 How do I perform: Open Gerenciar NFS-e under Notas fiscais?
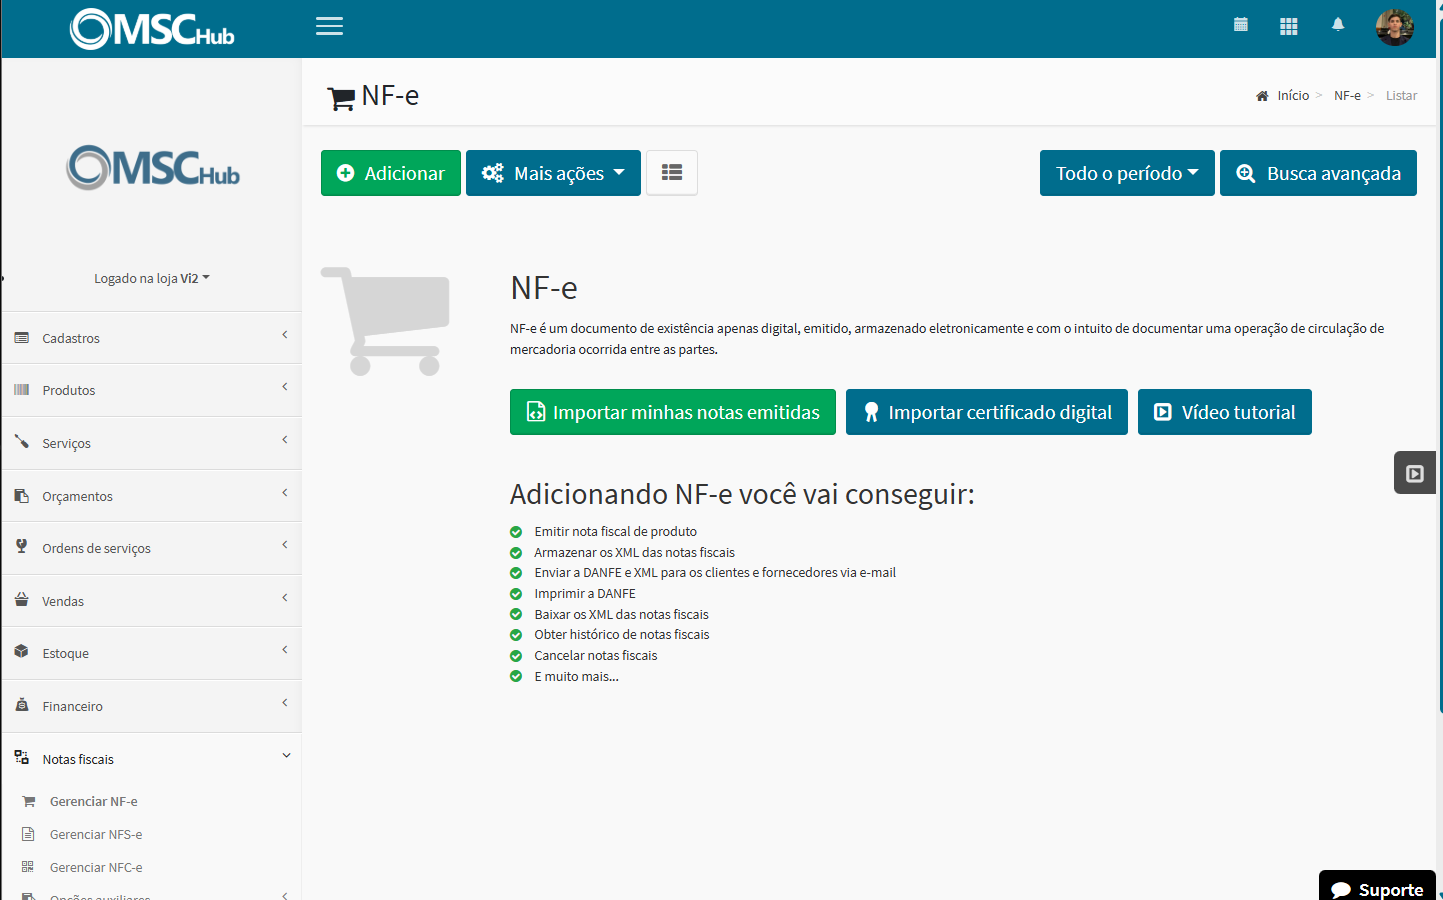pos(97,833)
